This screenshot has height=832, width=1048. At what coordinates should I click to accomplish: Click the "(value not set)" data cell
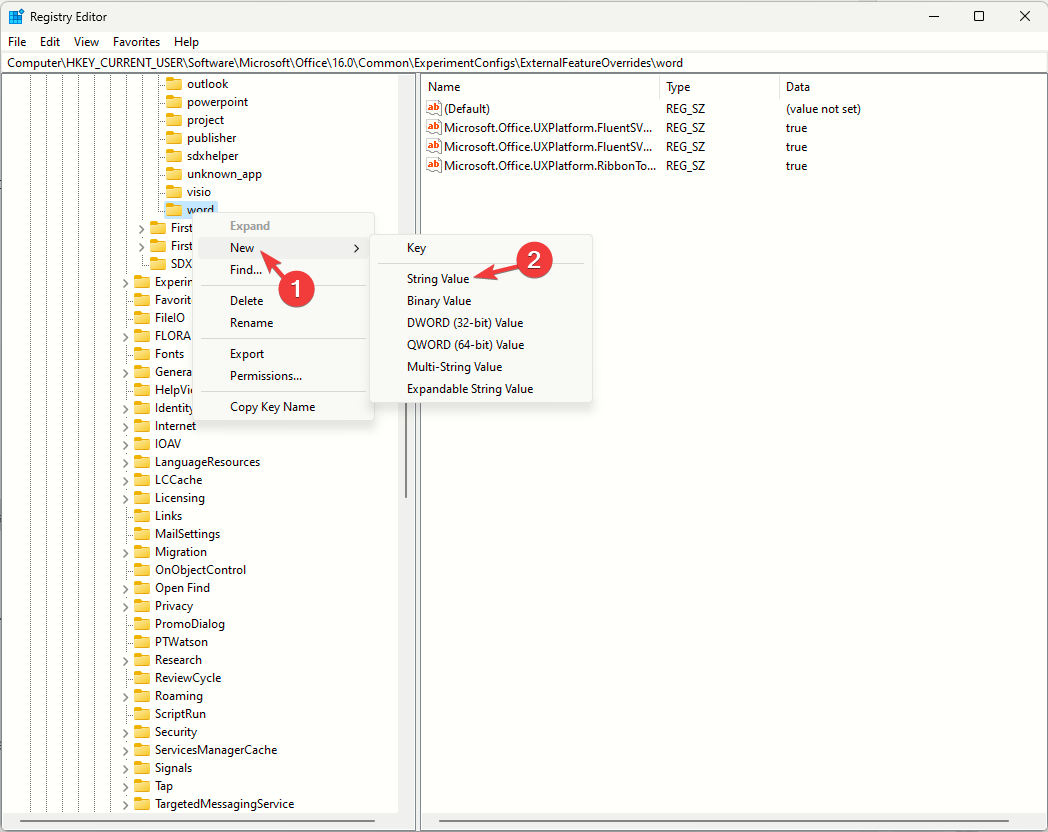(823, 108)
